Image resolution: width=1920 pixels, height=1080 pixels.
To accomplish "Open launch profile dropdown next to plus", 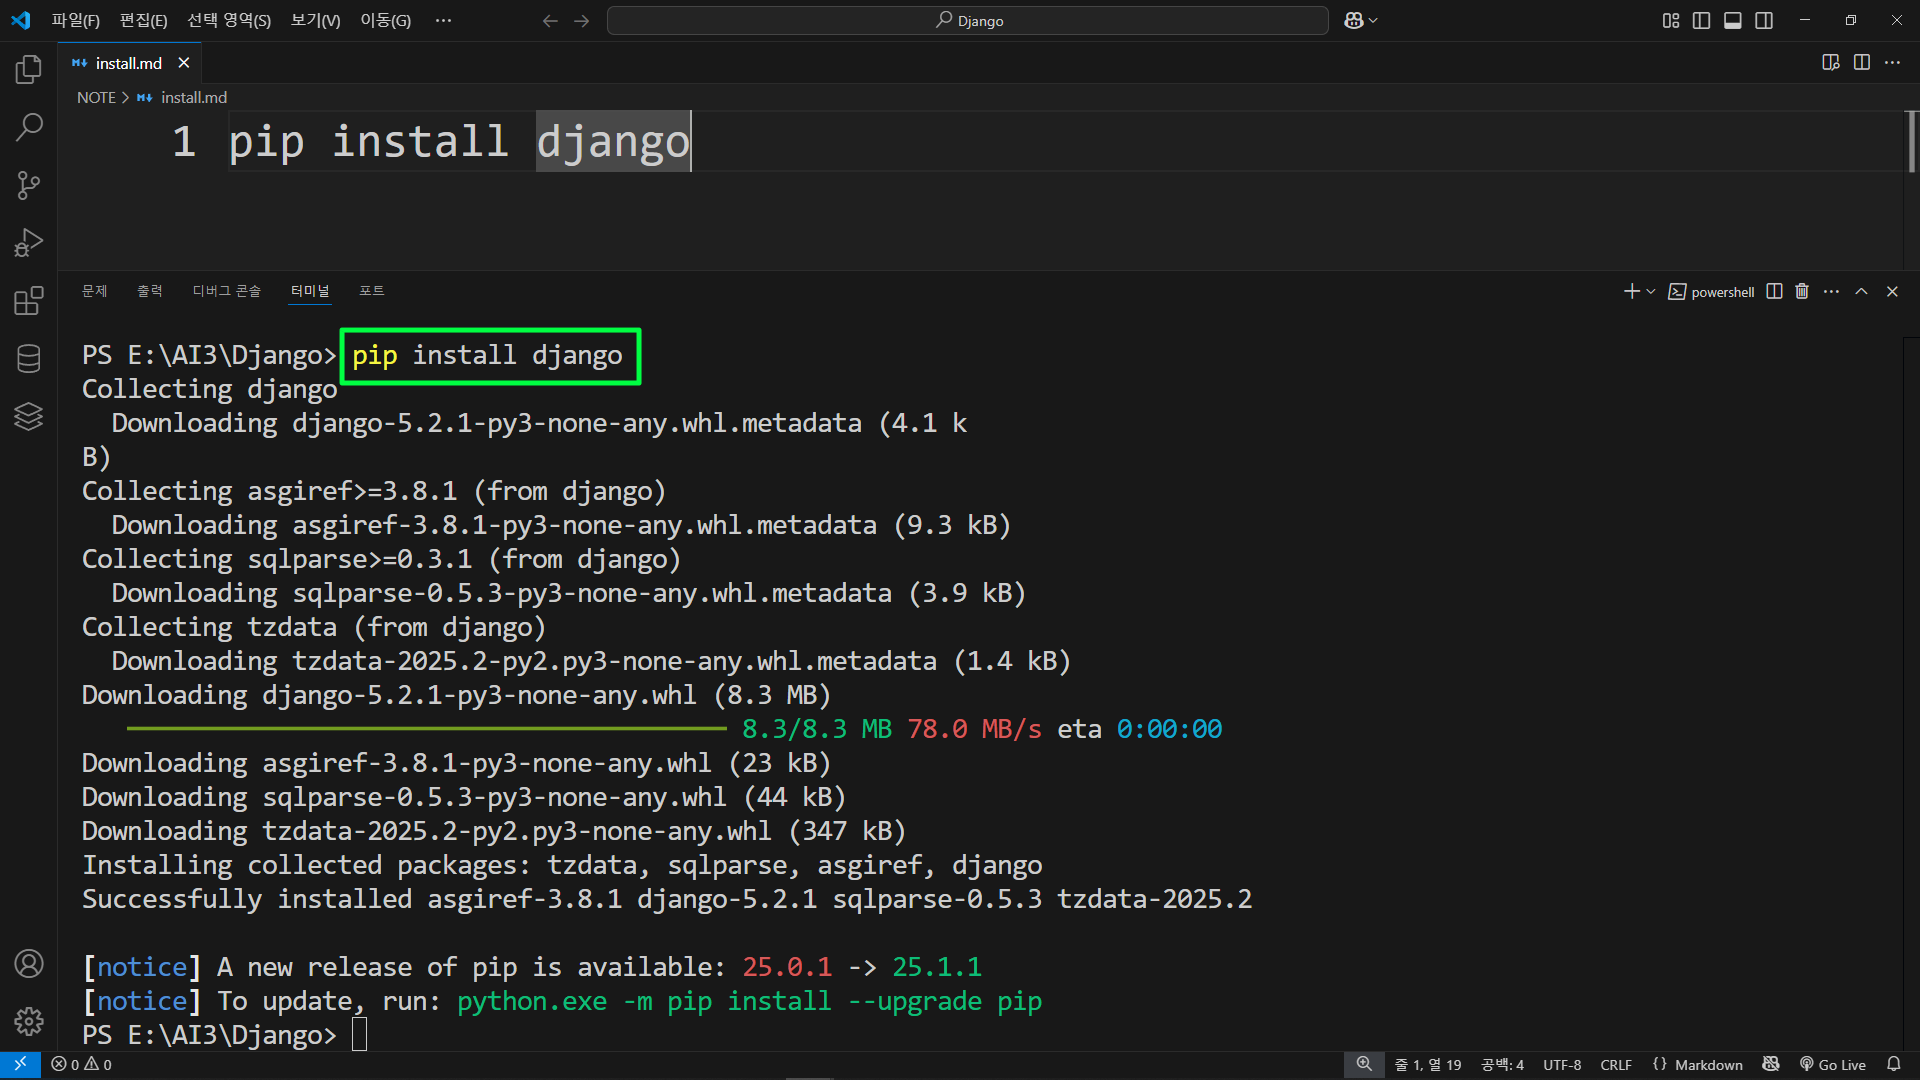I will [x=1651, y=292].
